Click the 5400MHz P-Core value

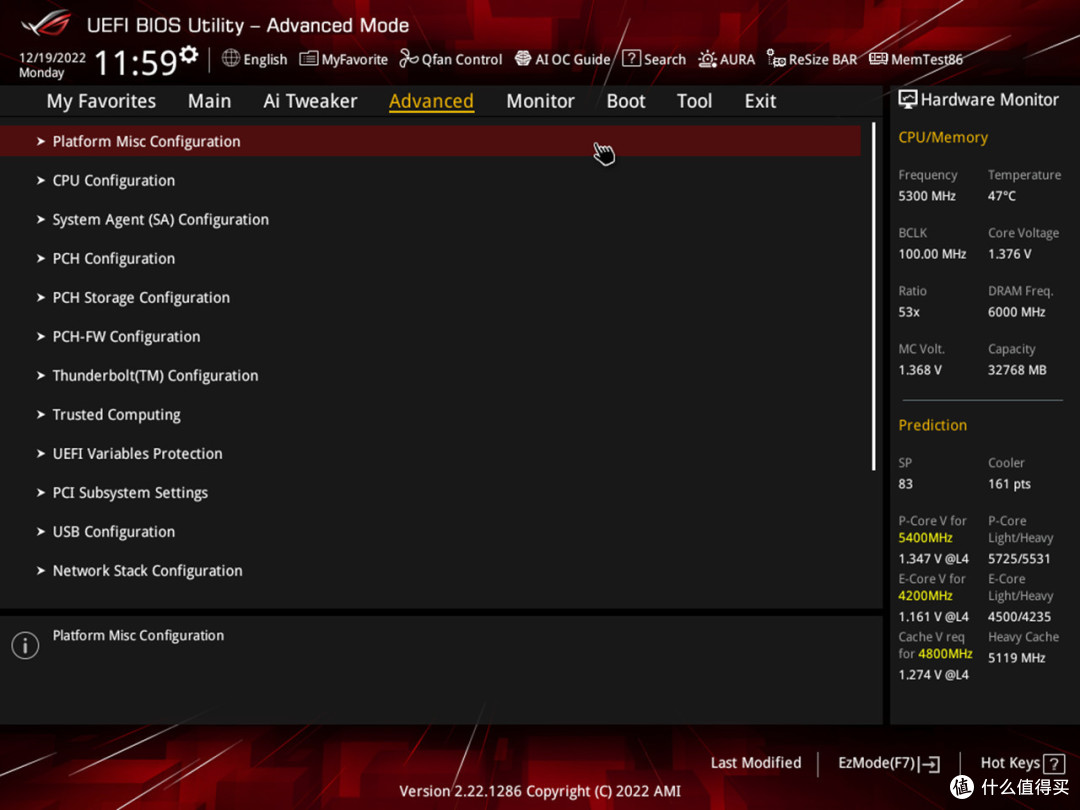[x=925, y=538]
